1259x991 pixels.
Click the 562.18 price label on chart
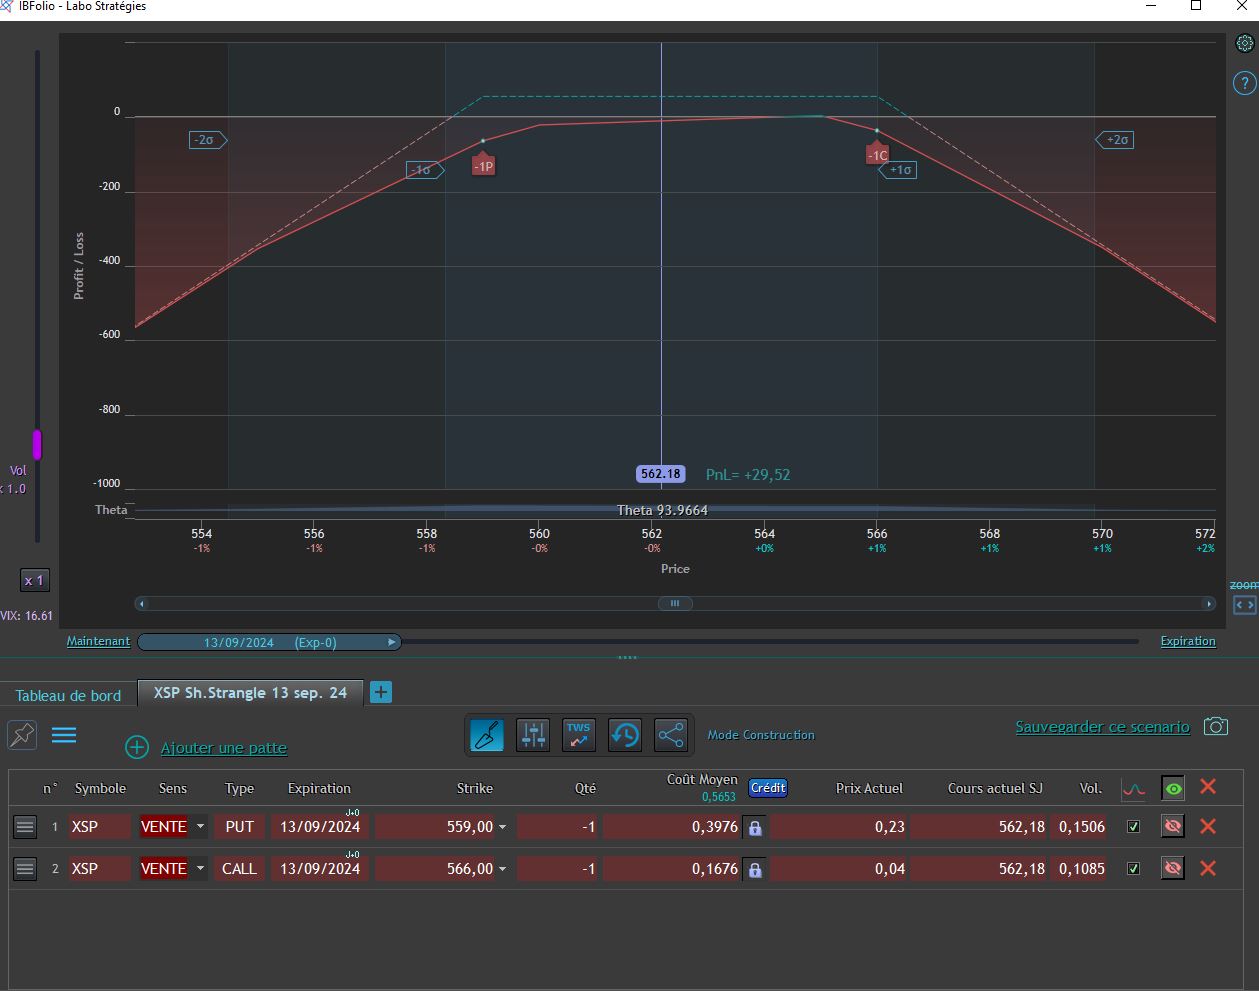pyautogui.click(x=661, y=474)
